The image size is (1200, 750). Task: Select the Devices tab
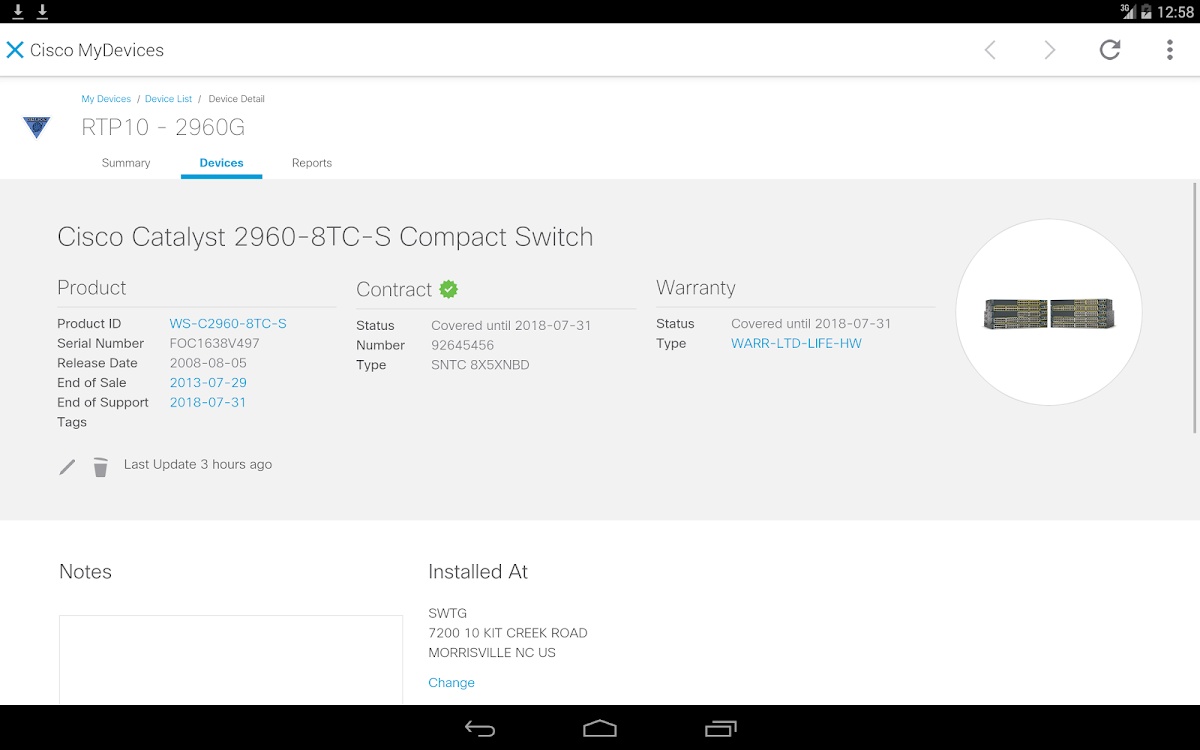coord(221,163)
